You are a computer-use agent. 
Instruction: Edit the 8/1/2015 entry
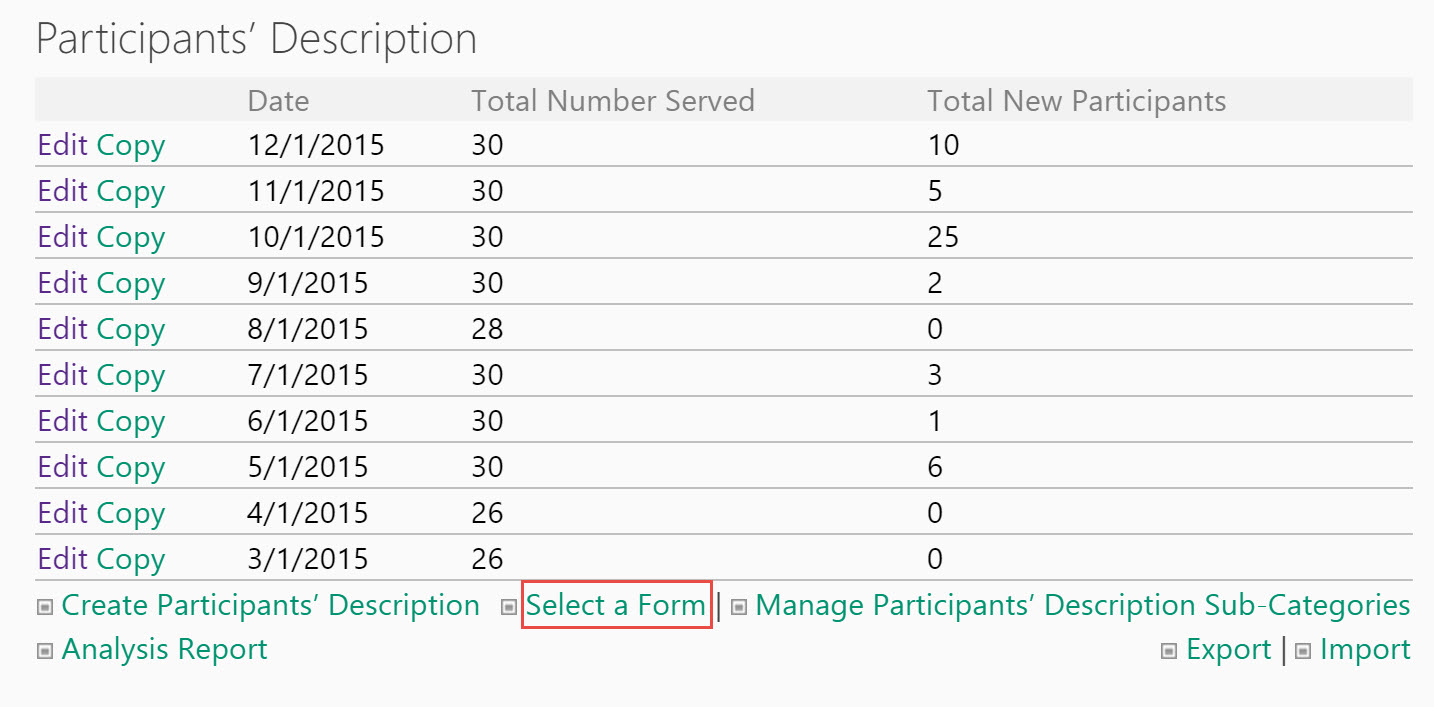(62, 329)
